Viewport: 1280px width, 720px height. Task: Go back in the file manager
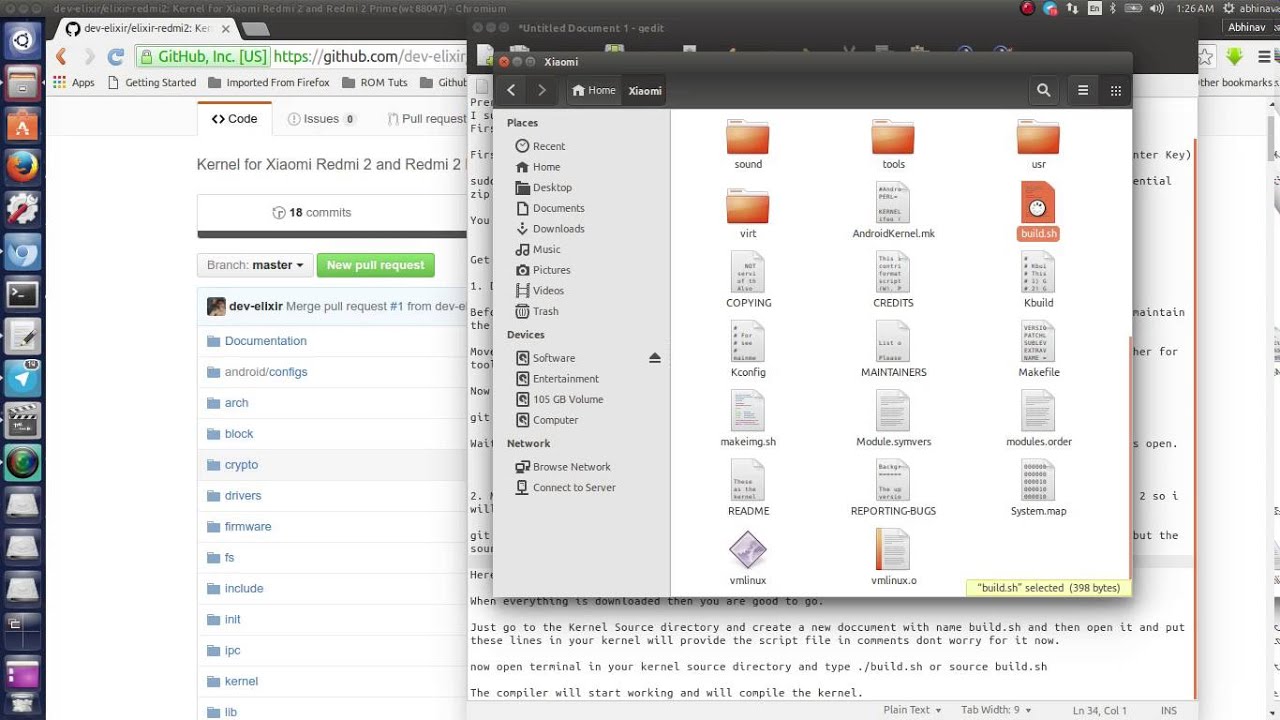click(x=511, y=90)
